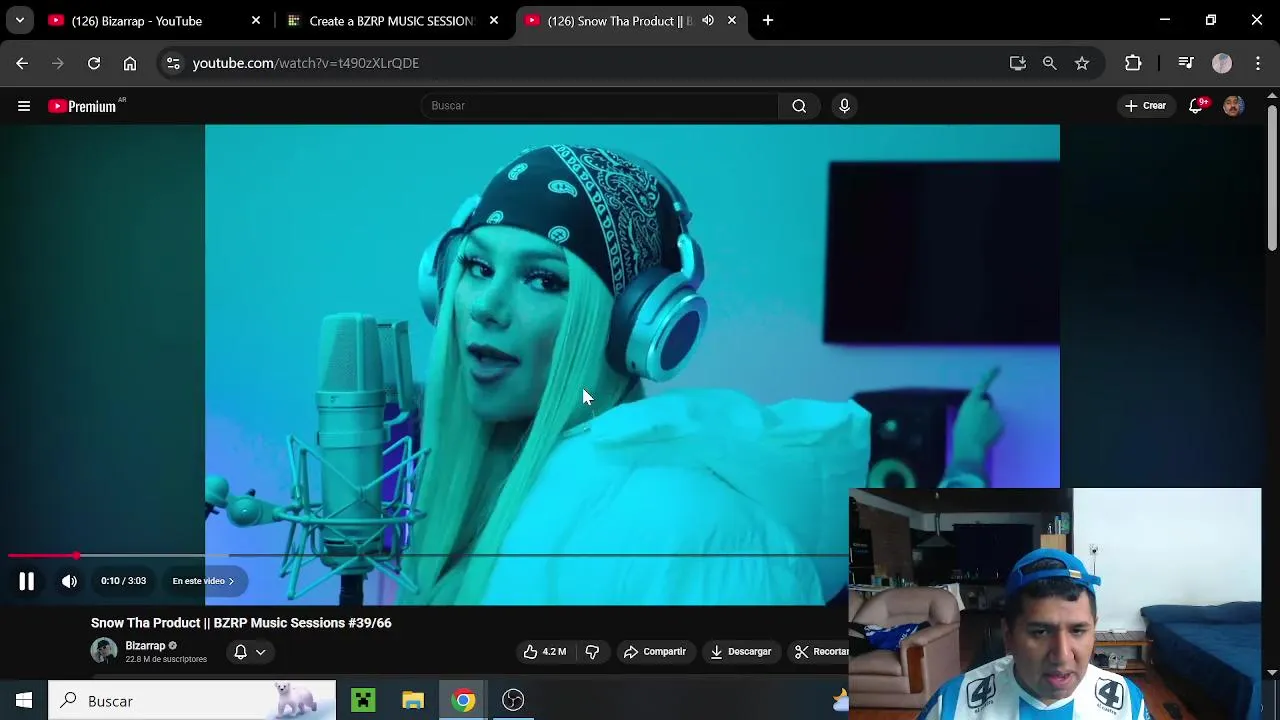Image resolution: width=1280 pixels, height=720 pixels.
Task: Click the Windows taskbar Buscar search box
Action: coord(192,701)
